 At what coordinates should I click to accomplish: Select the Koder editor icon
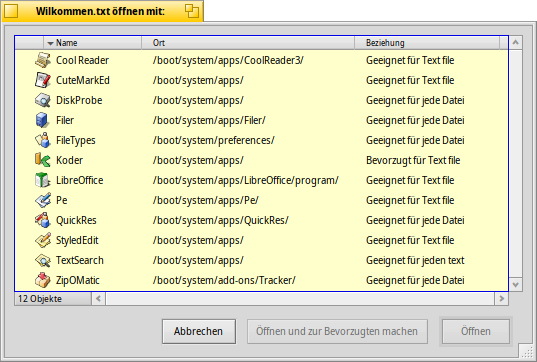click(x=43, y=160)
